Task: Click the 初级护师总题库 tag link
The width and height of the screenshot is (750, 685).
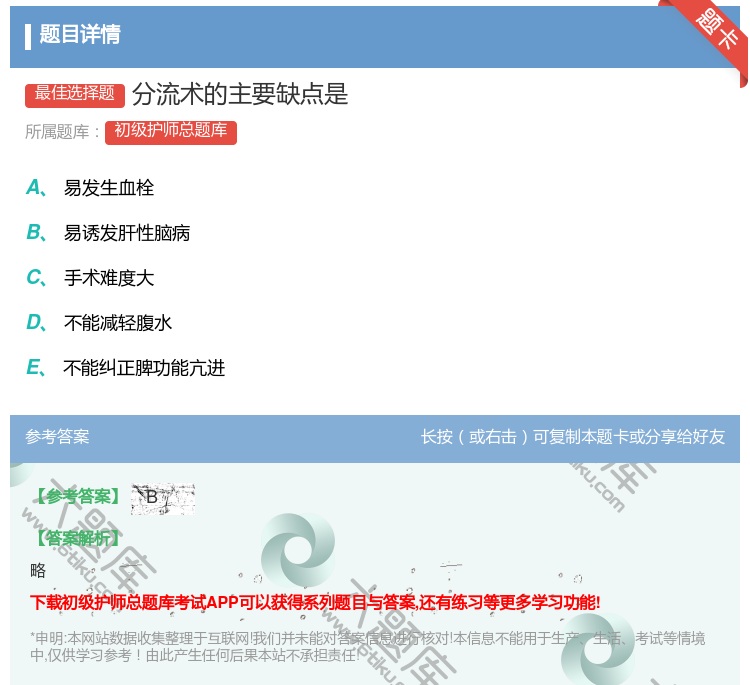Action: click(x=171, y=132)
